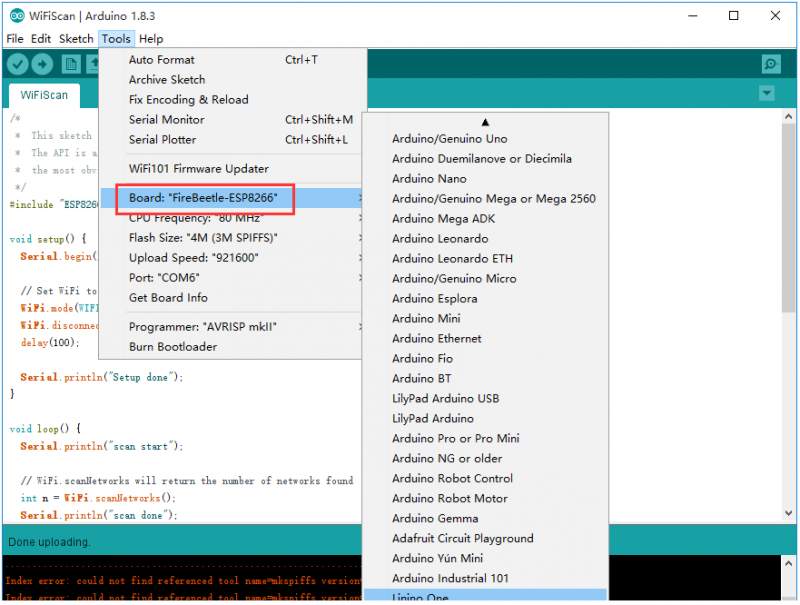Screen dimensions: 800x605
Task: Click editor scrollbar down arrow
Action: 788,513
